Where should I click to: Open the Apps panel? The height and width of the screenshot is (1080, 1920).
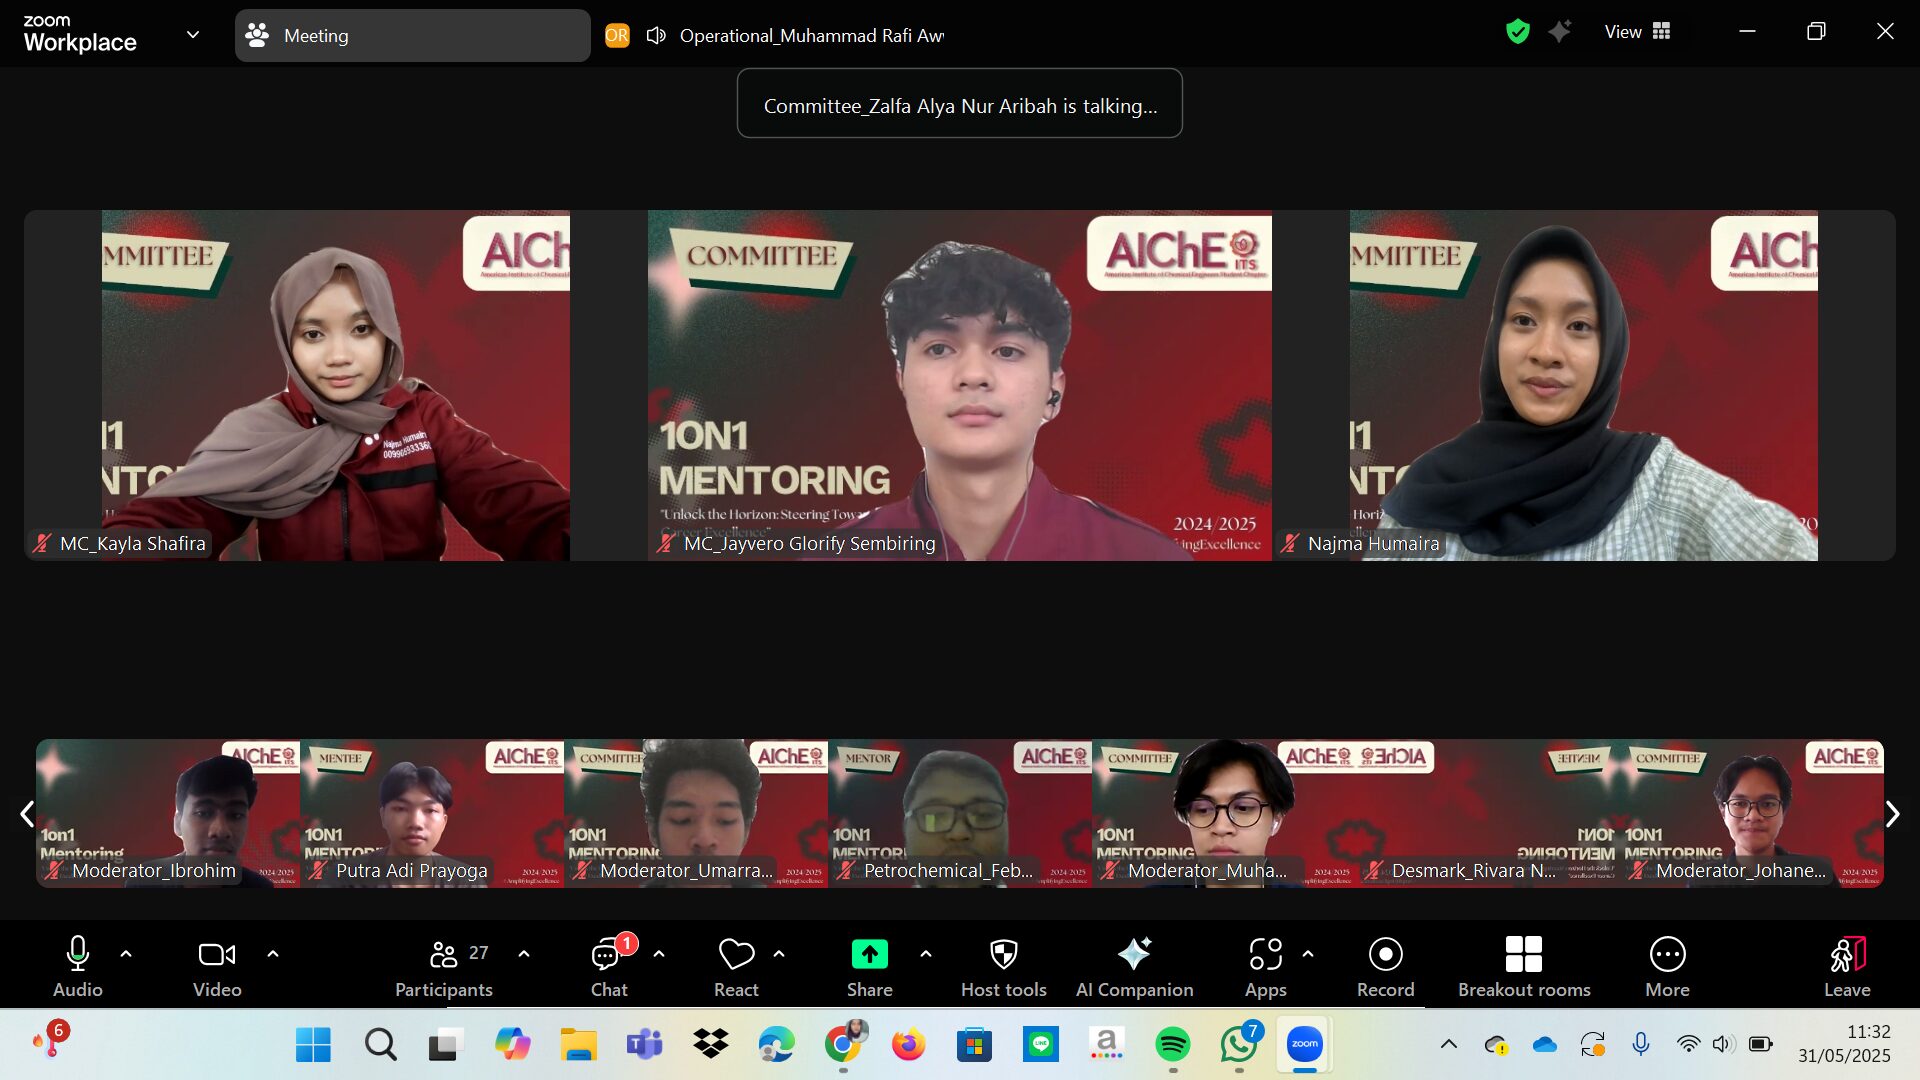(x=1265, y=966)
